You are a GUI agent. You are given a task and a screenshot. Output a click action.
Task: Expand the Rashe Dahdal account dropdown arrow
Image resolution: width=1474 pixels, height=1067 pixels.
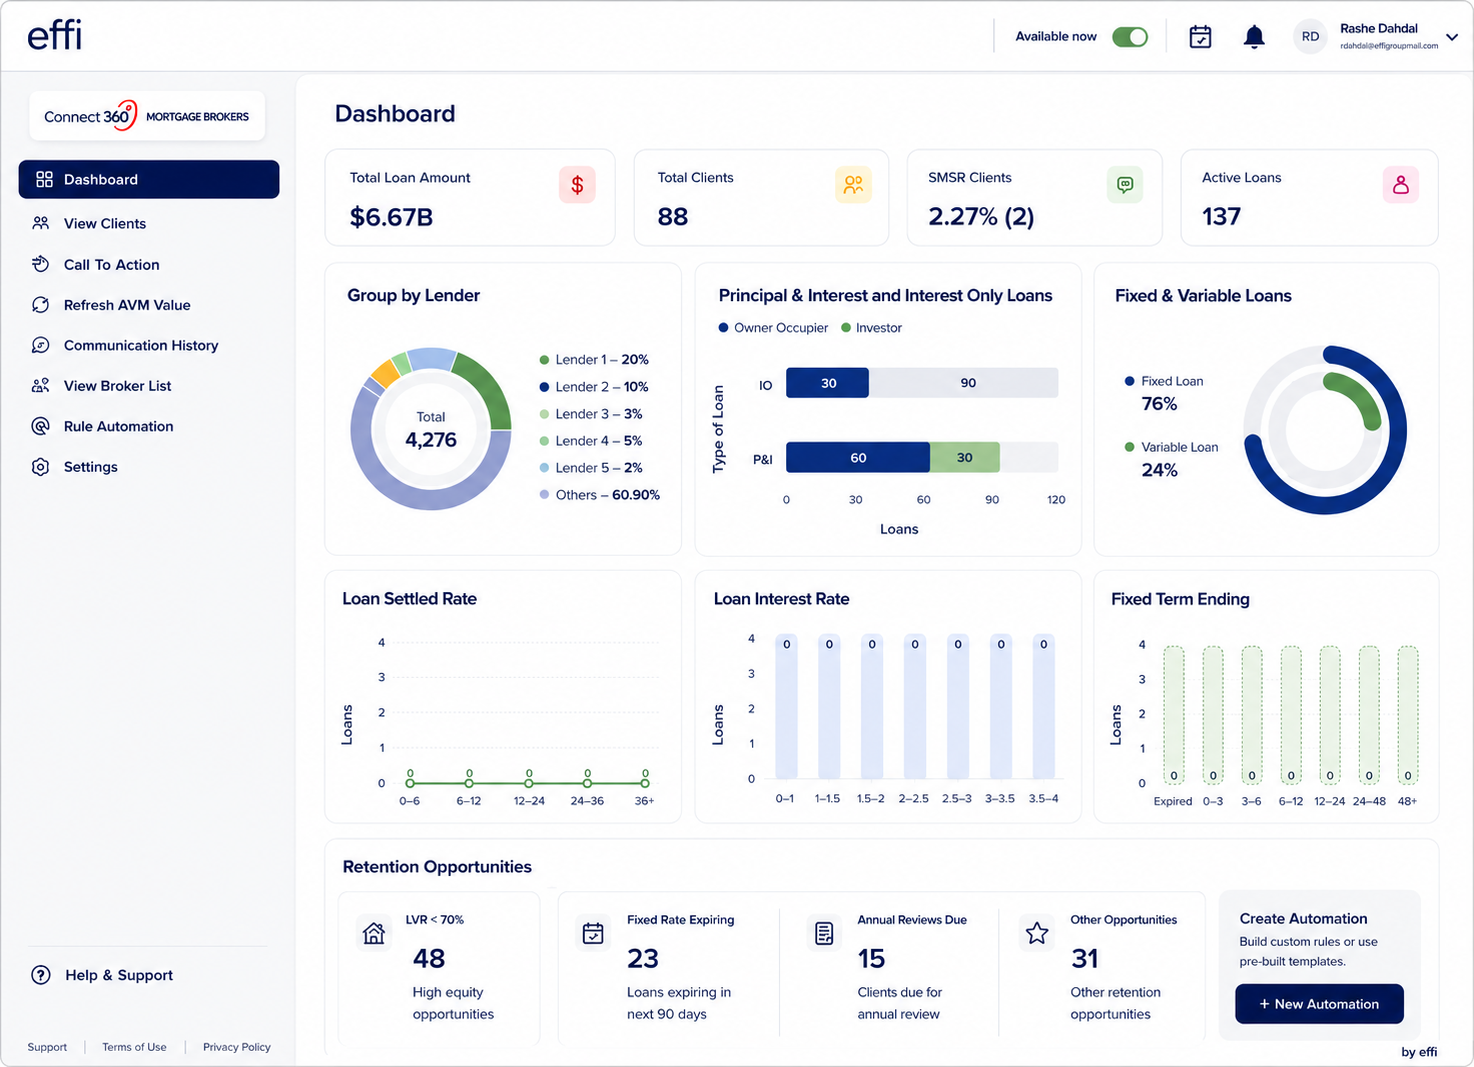tap(1452, 37)
